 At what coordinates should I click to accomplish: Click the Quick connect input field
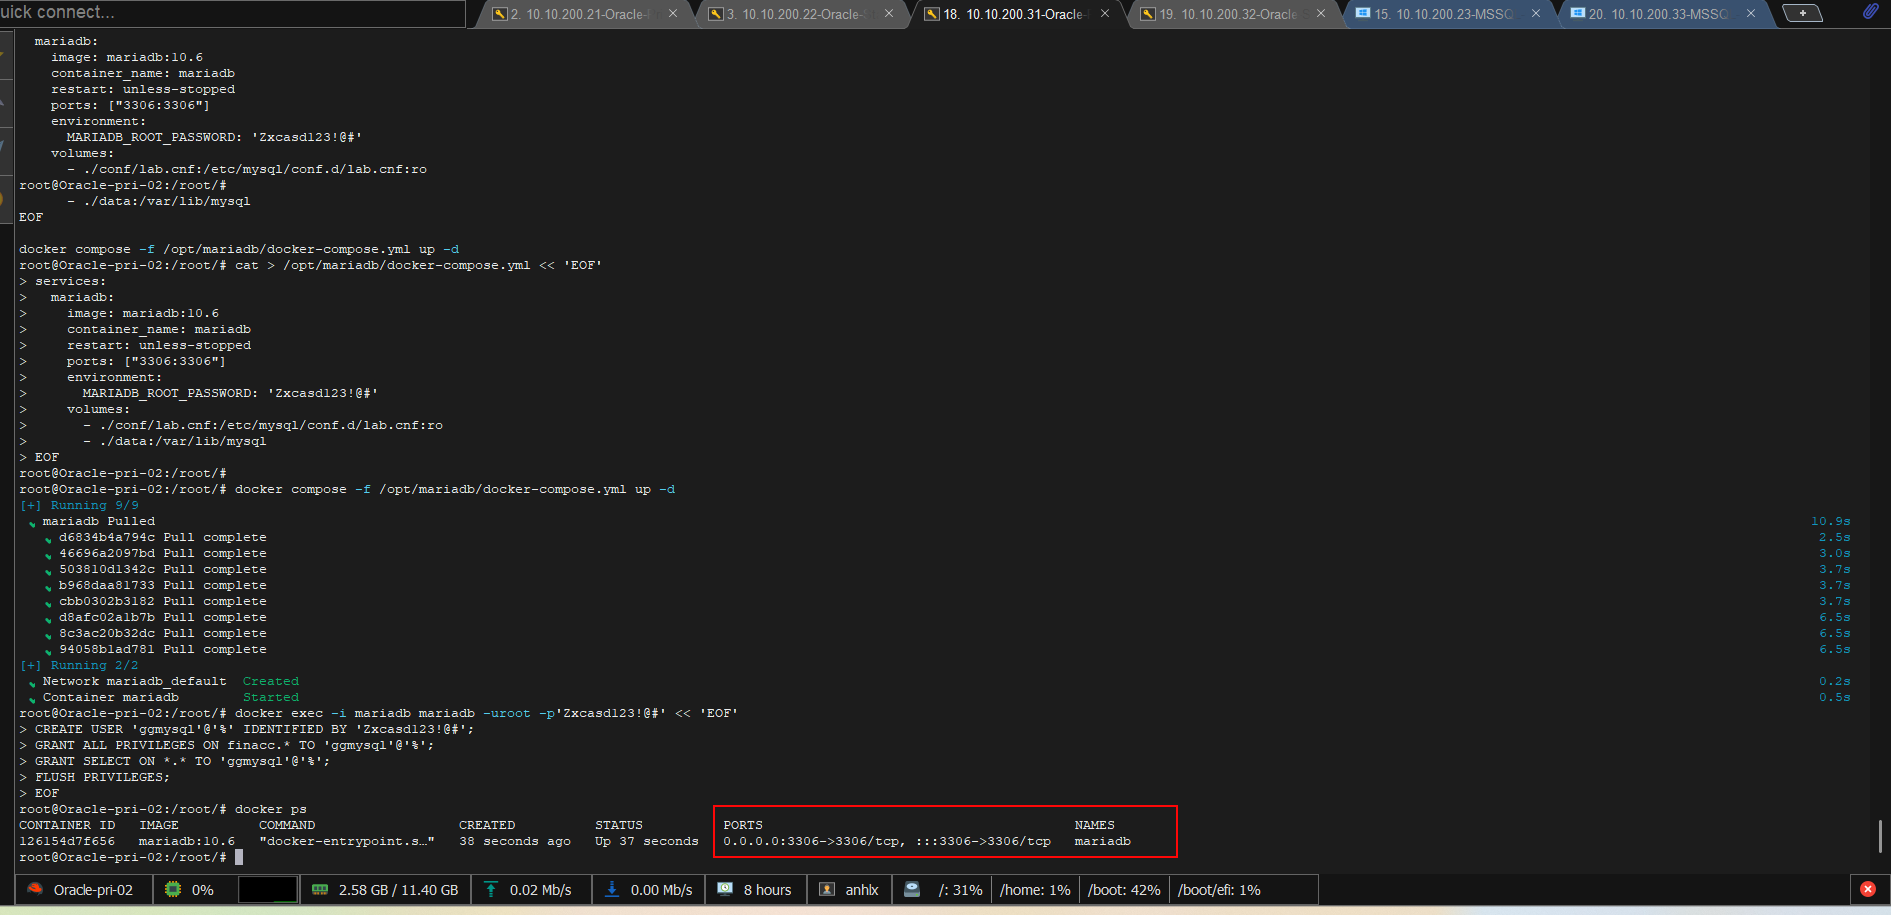pyautogui.click(x=232, y=13)
